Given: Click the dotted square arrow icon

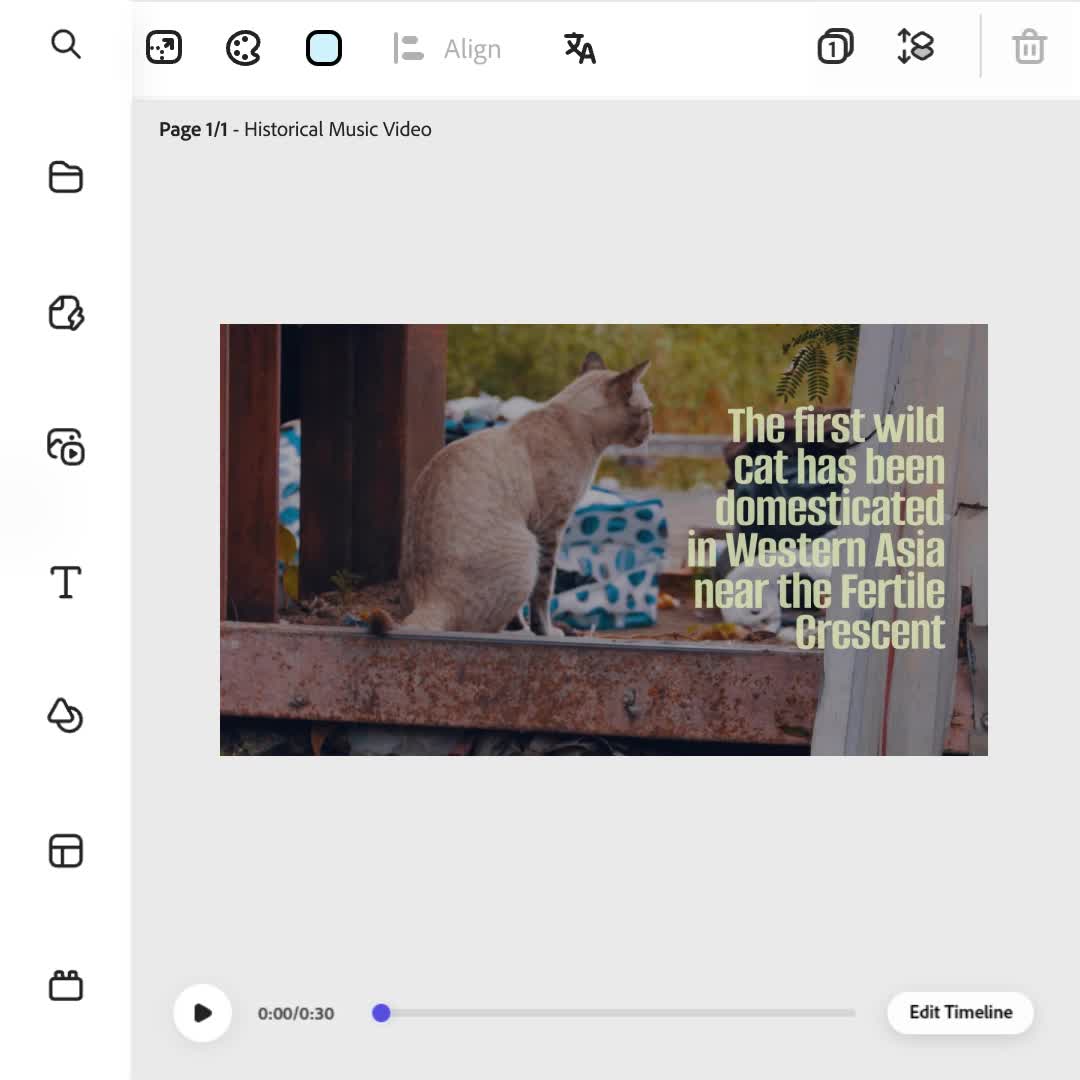Looking at the screenshot, I should (x=164, y=48).
